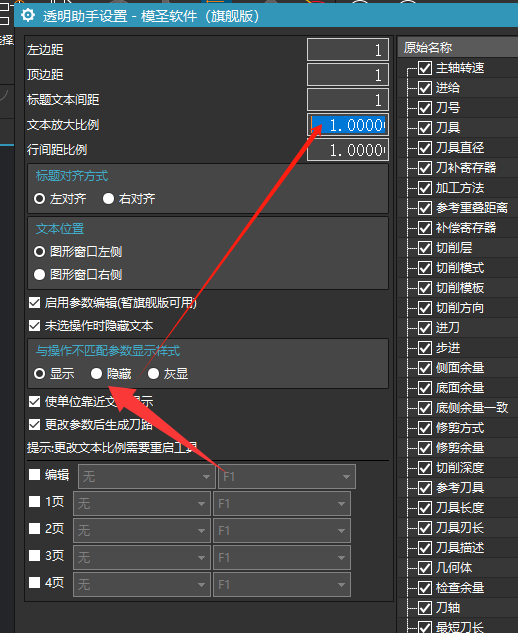
Task: Choose 图形窗口左侧 text position
Action: [x=40, y=252]
